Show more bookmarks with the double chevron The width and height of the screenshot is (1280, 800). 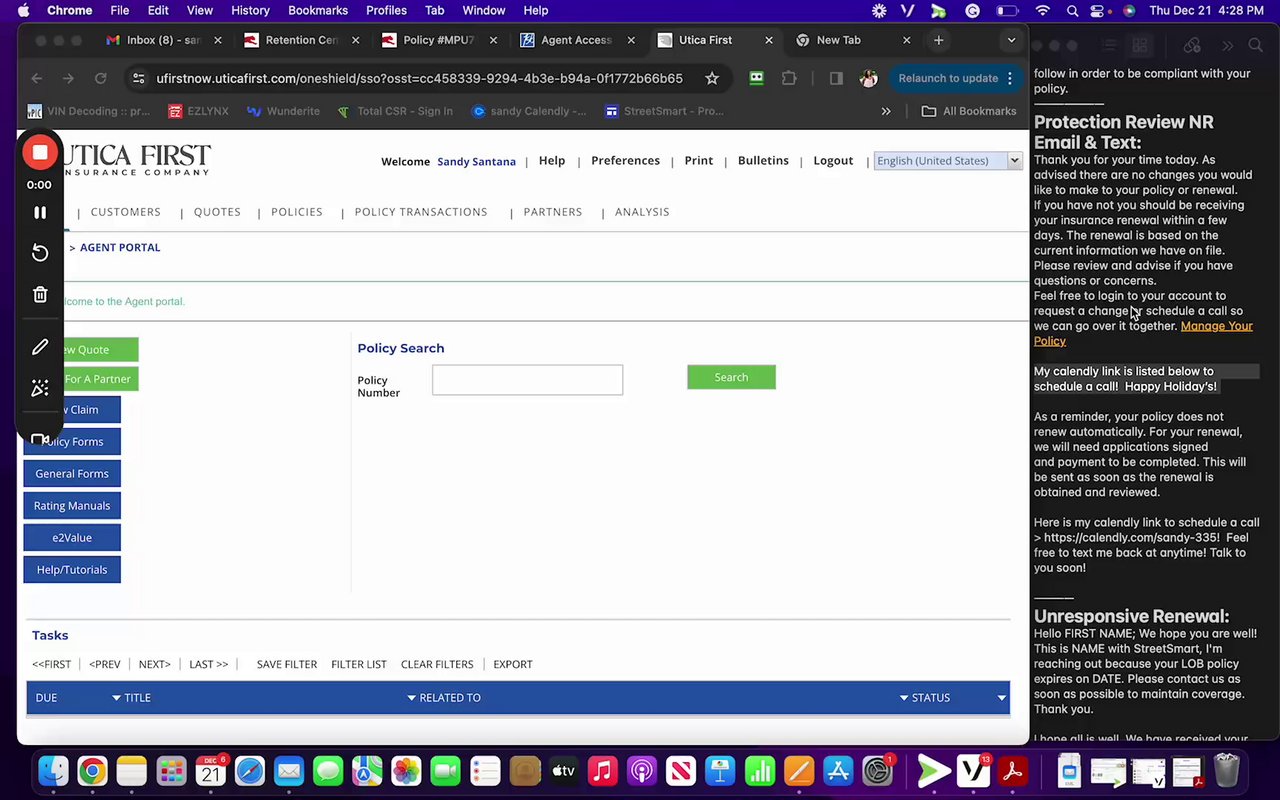pos(886,111)
